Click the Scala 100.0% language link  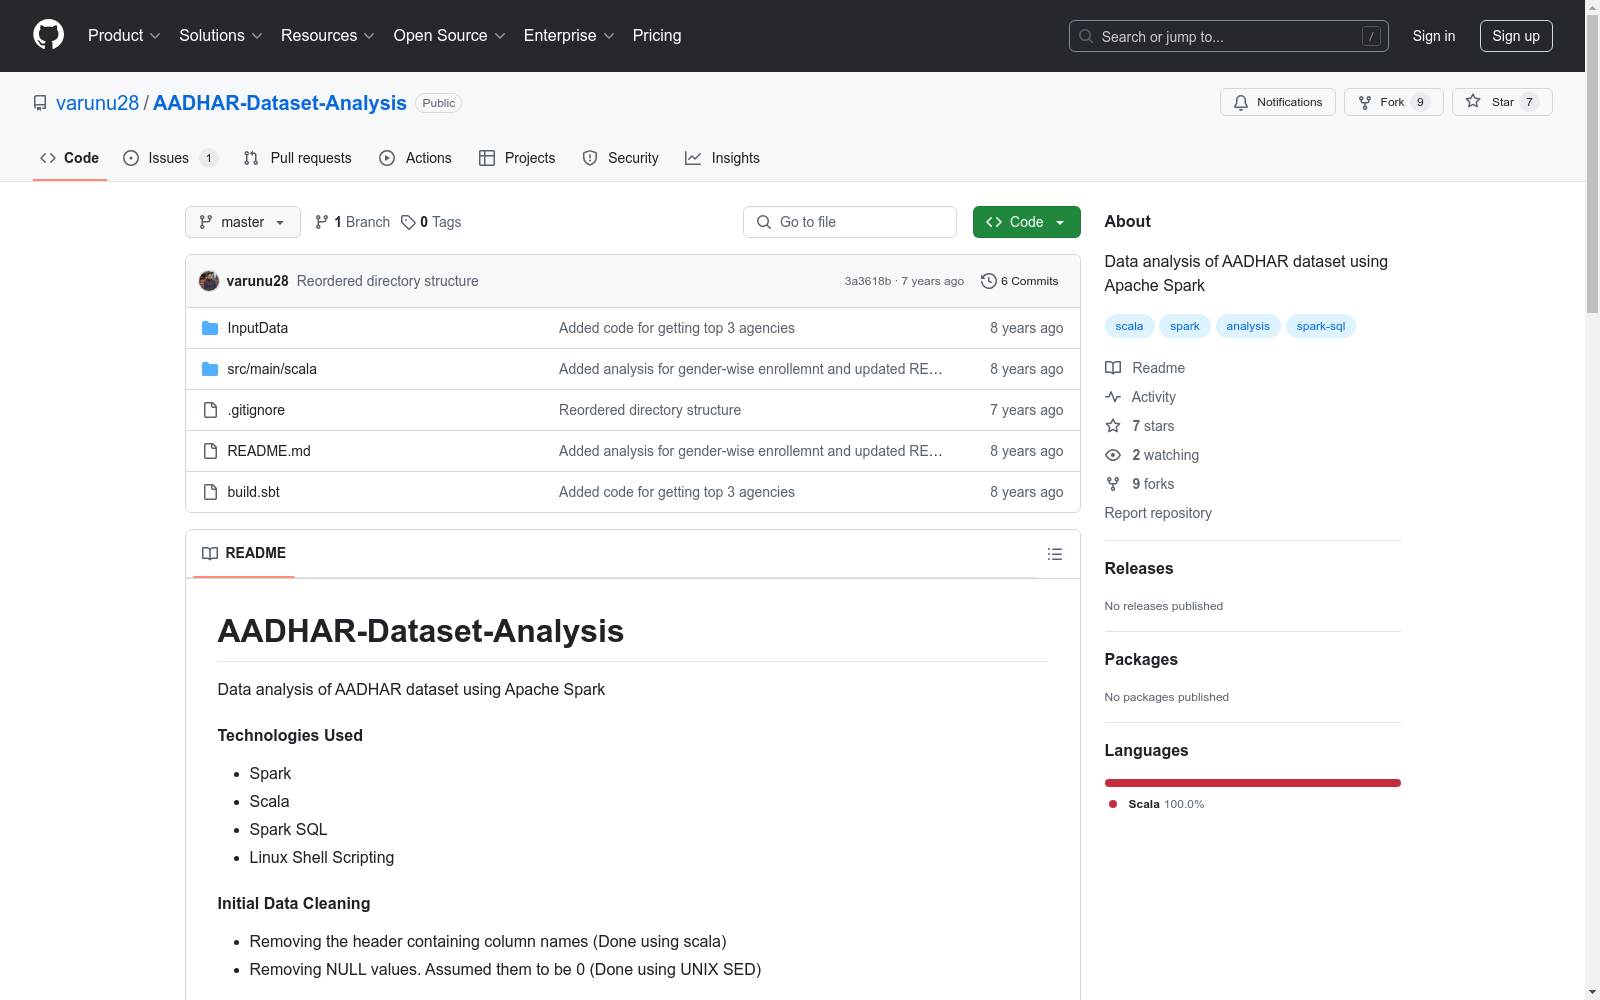(x=1156, y=804)
